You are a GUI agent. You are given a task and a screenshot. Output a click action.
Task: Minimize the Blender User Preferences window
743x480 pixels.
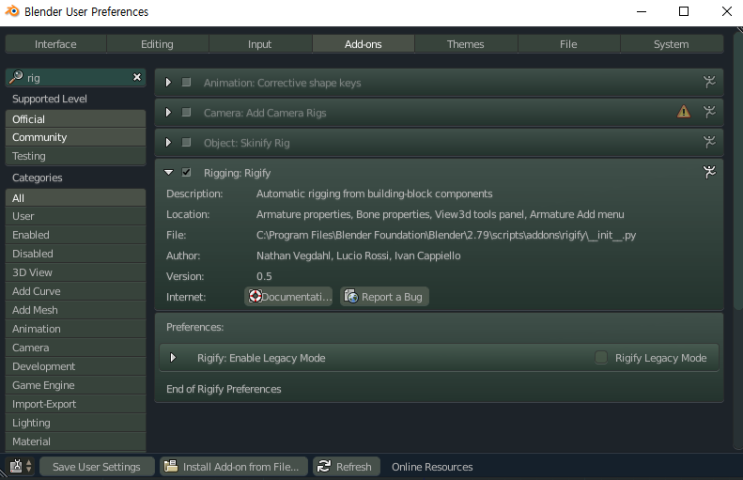click(x=642, y=11)
